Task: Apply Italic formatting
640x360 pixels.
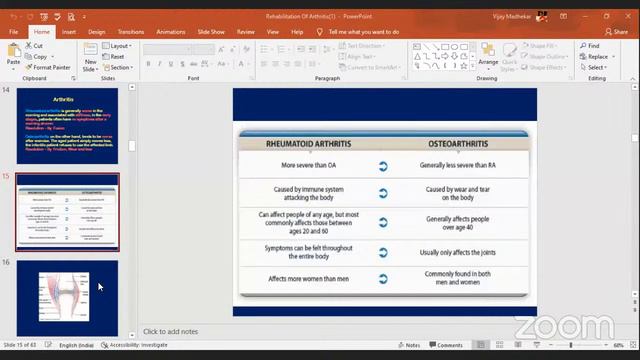Action: click(160, 64)
